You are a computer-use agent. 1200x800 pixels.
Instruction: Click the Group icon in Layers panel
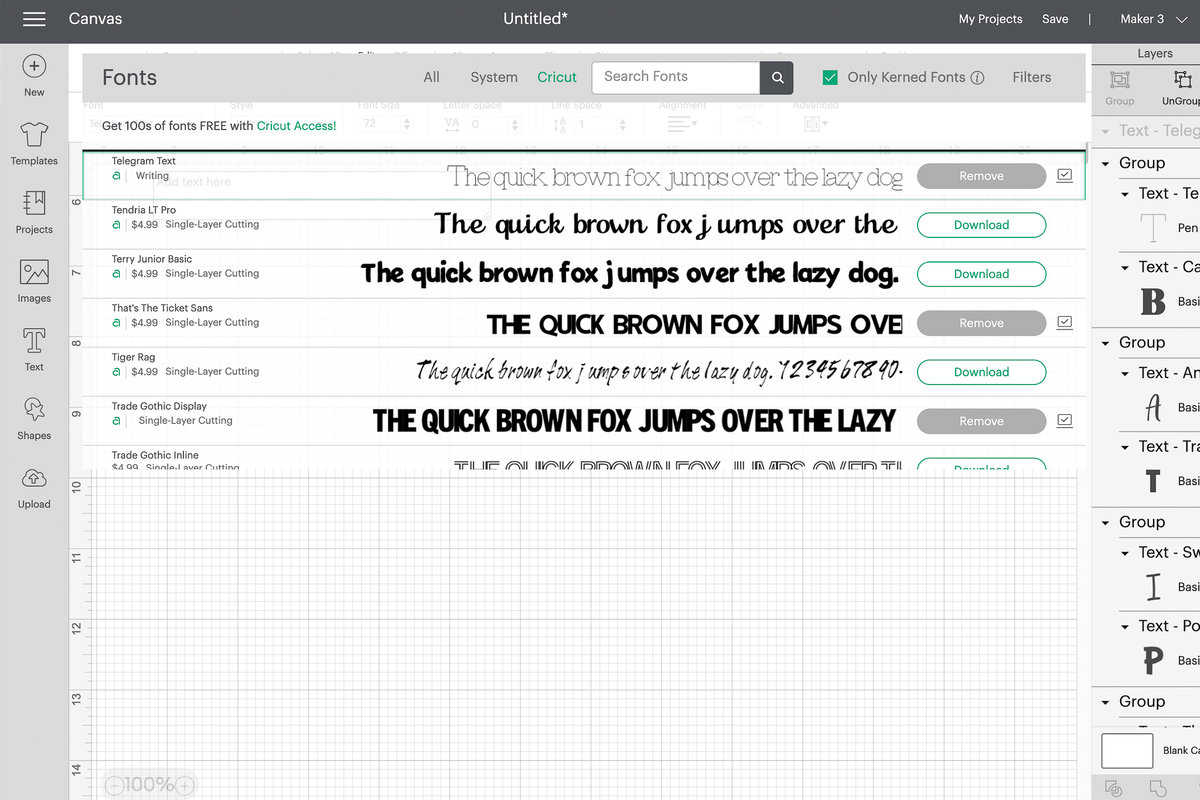click(x=1120, y=80)
